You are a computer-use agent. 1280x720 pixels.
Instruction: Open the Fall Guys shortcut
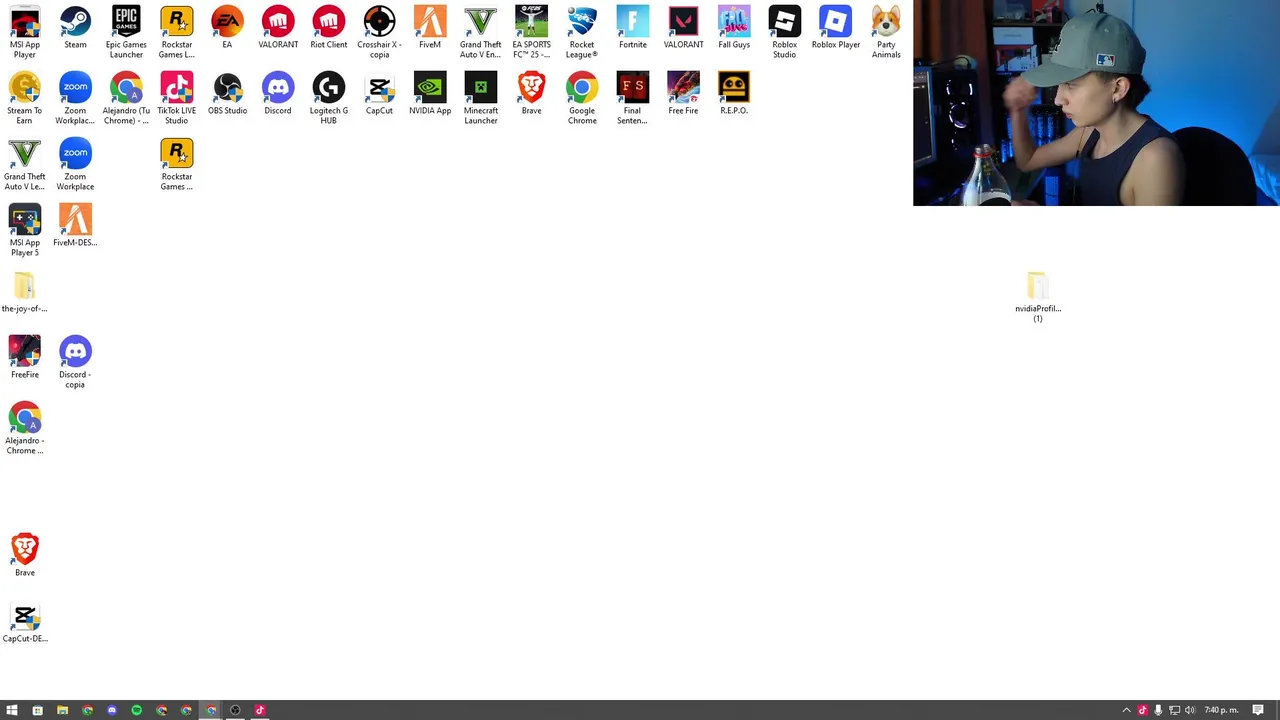coord(734,28)
